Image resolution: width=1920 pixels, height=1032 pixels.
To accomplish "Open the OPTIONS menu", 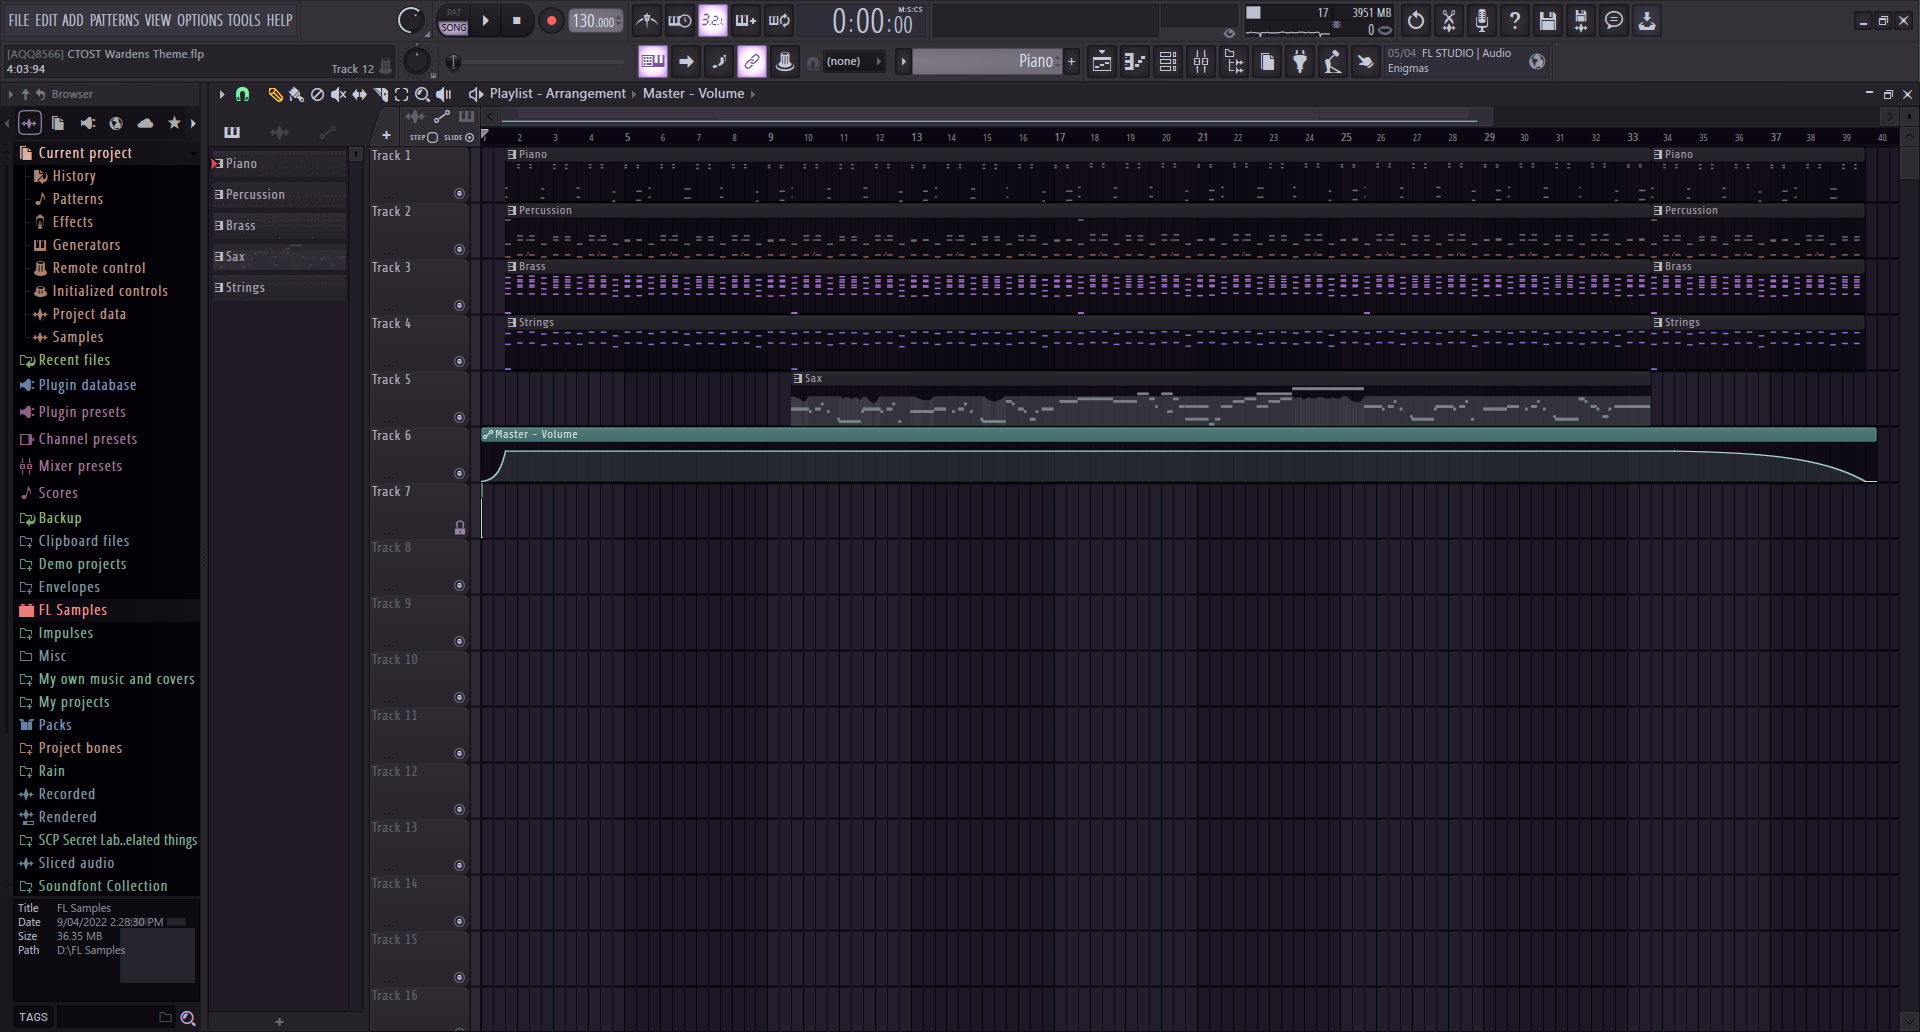I will tap(200, 20).
